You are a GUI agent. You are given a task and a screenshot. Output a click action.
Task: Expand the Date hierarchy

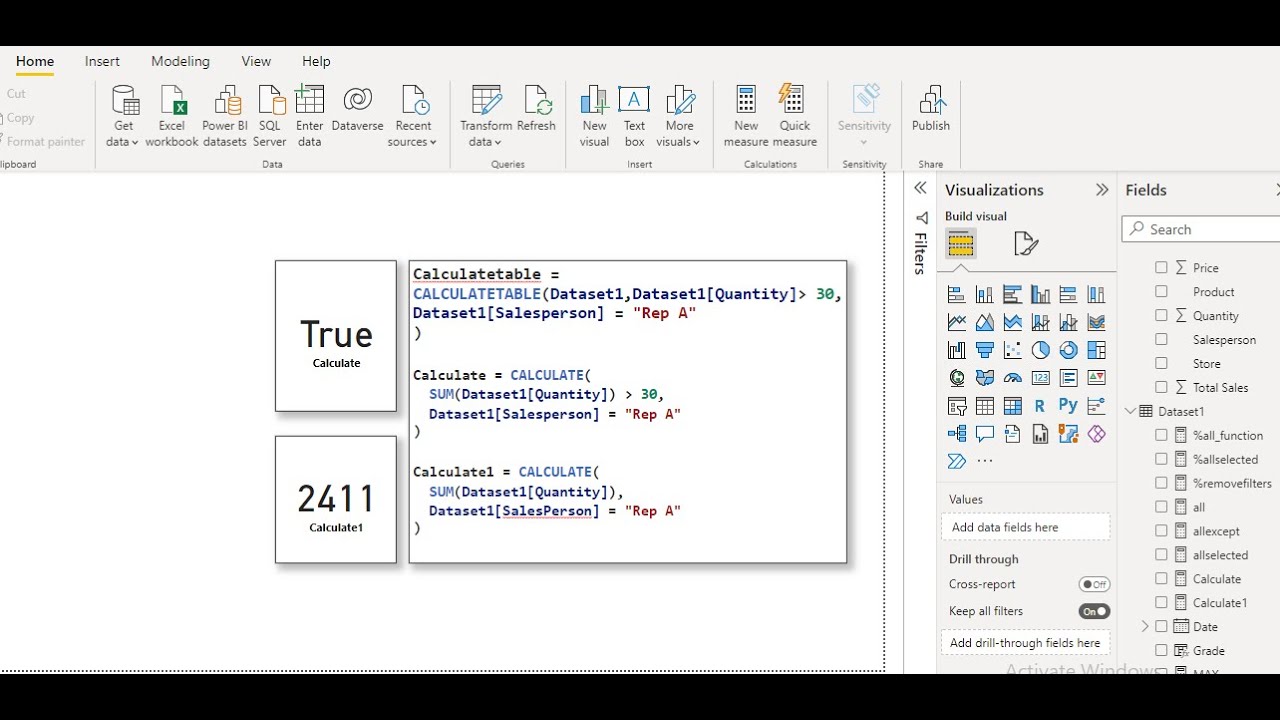click(1145, 627)
